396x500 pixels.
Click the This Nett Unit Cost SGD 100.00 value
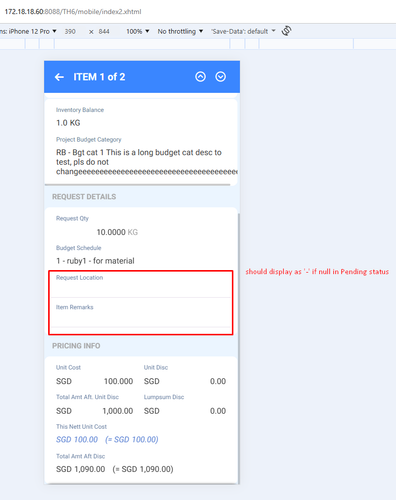pos(77,439)
